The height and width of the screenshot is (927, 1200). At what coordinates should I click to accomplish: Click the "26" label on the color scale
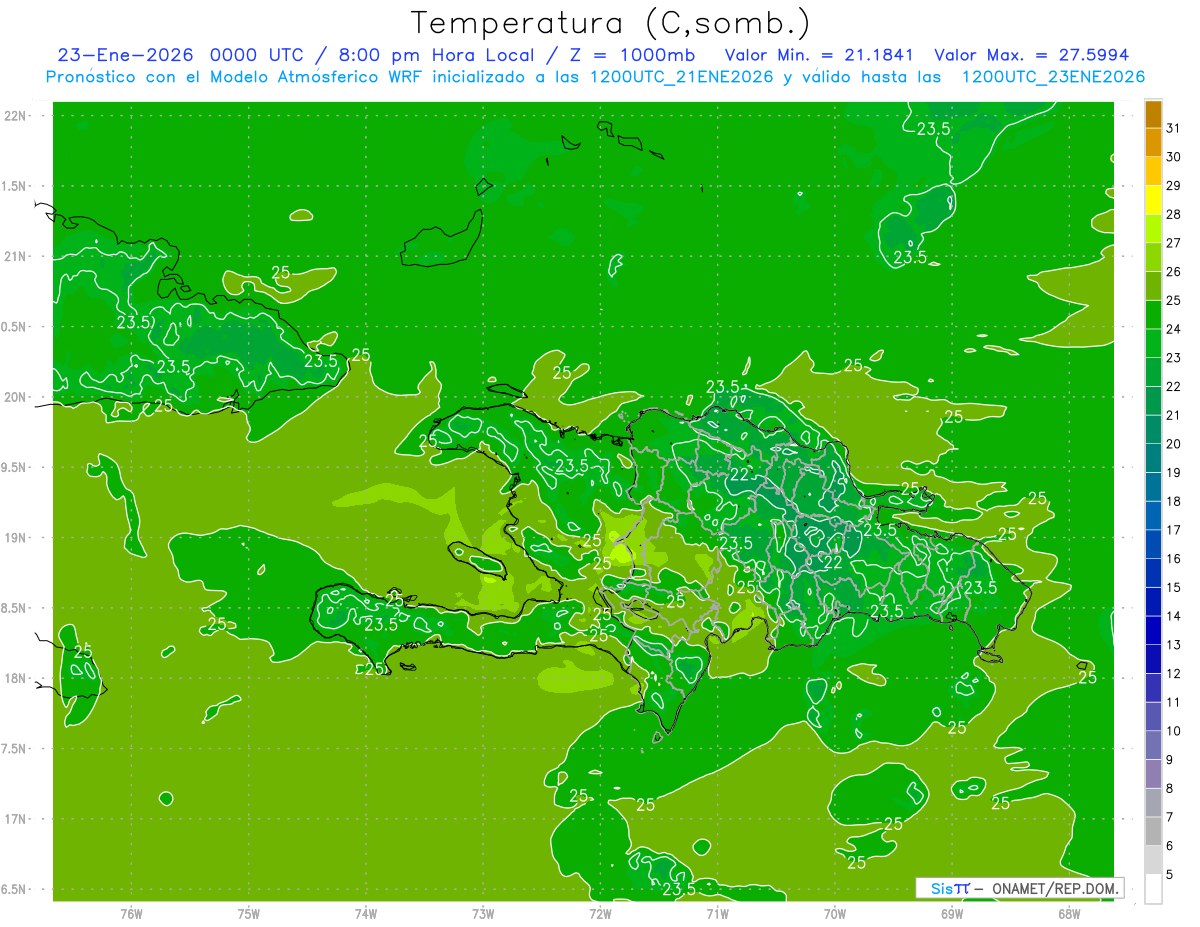(1173, 271)
